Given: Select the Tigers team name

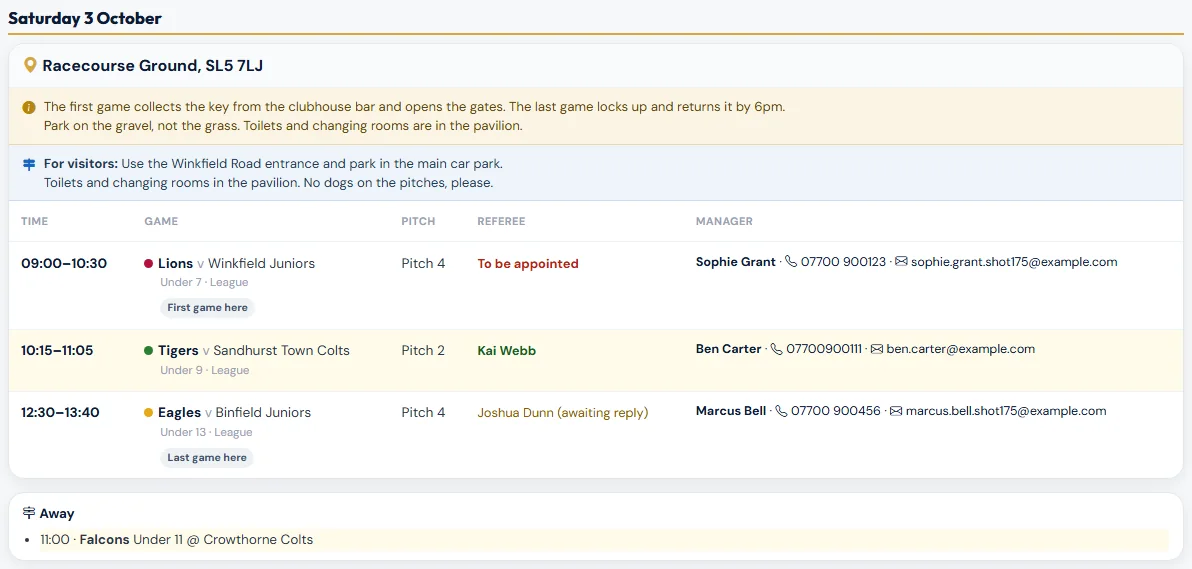Looking at the screenshot, I should pyautogui.click(x=179, y=351).
